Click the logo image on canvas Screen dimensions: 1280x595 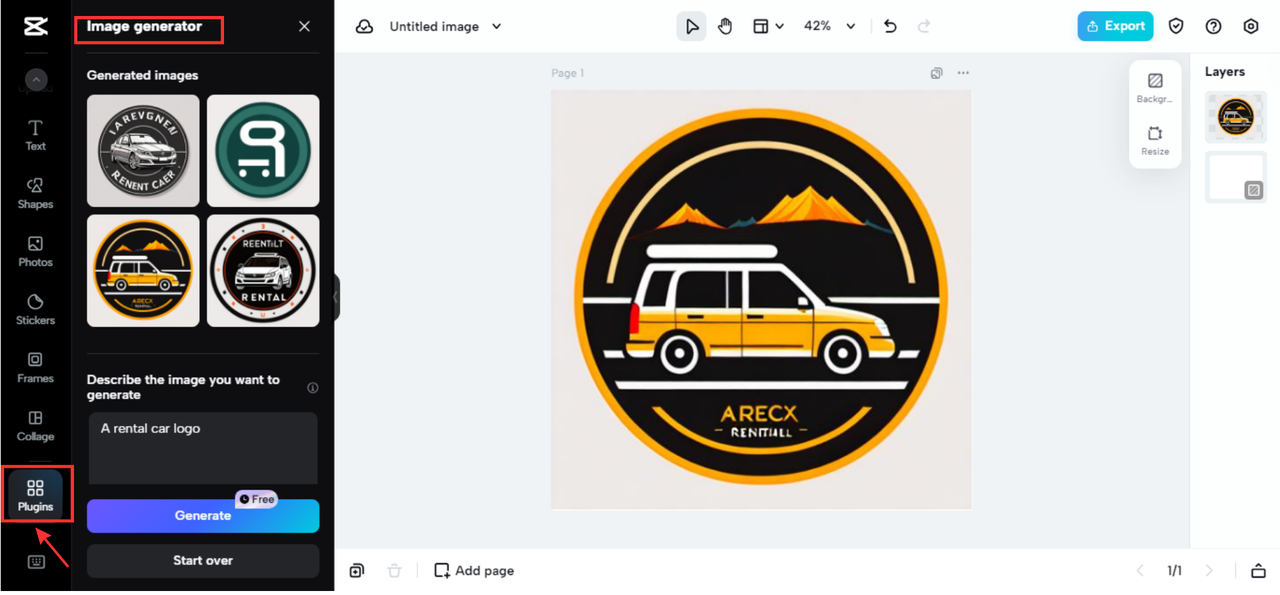click(761, 300)
